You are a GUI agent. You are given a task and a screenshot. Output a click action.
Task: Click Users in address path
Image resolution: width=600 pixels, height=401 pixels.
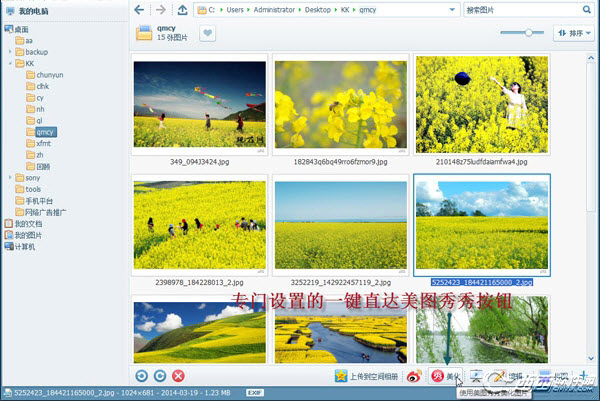click(x=235, y=10)
